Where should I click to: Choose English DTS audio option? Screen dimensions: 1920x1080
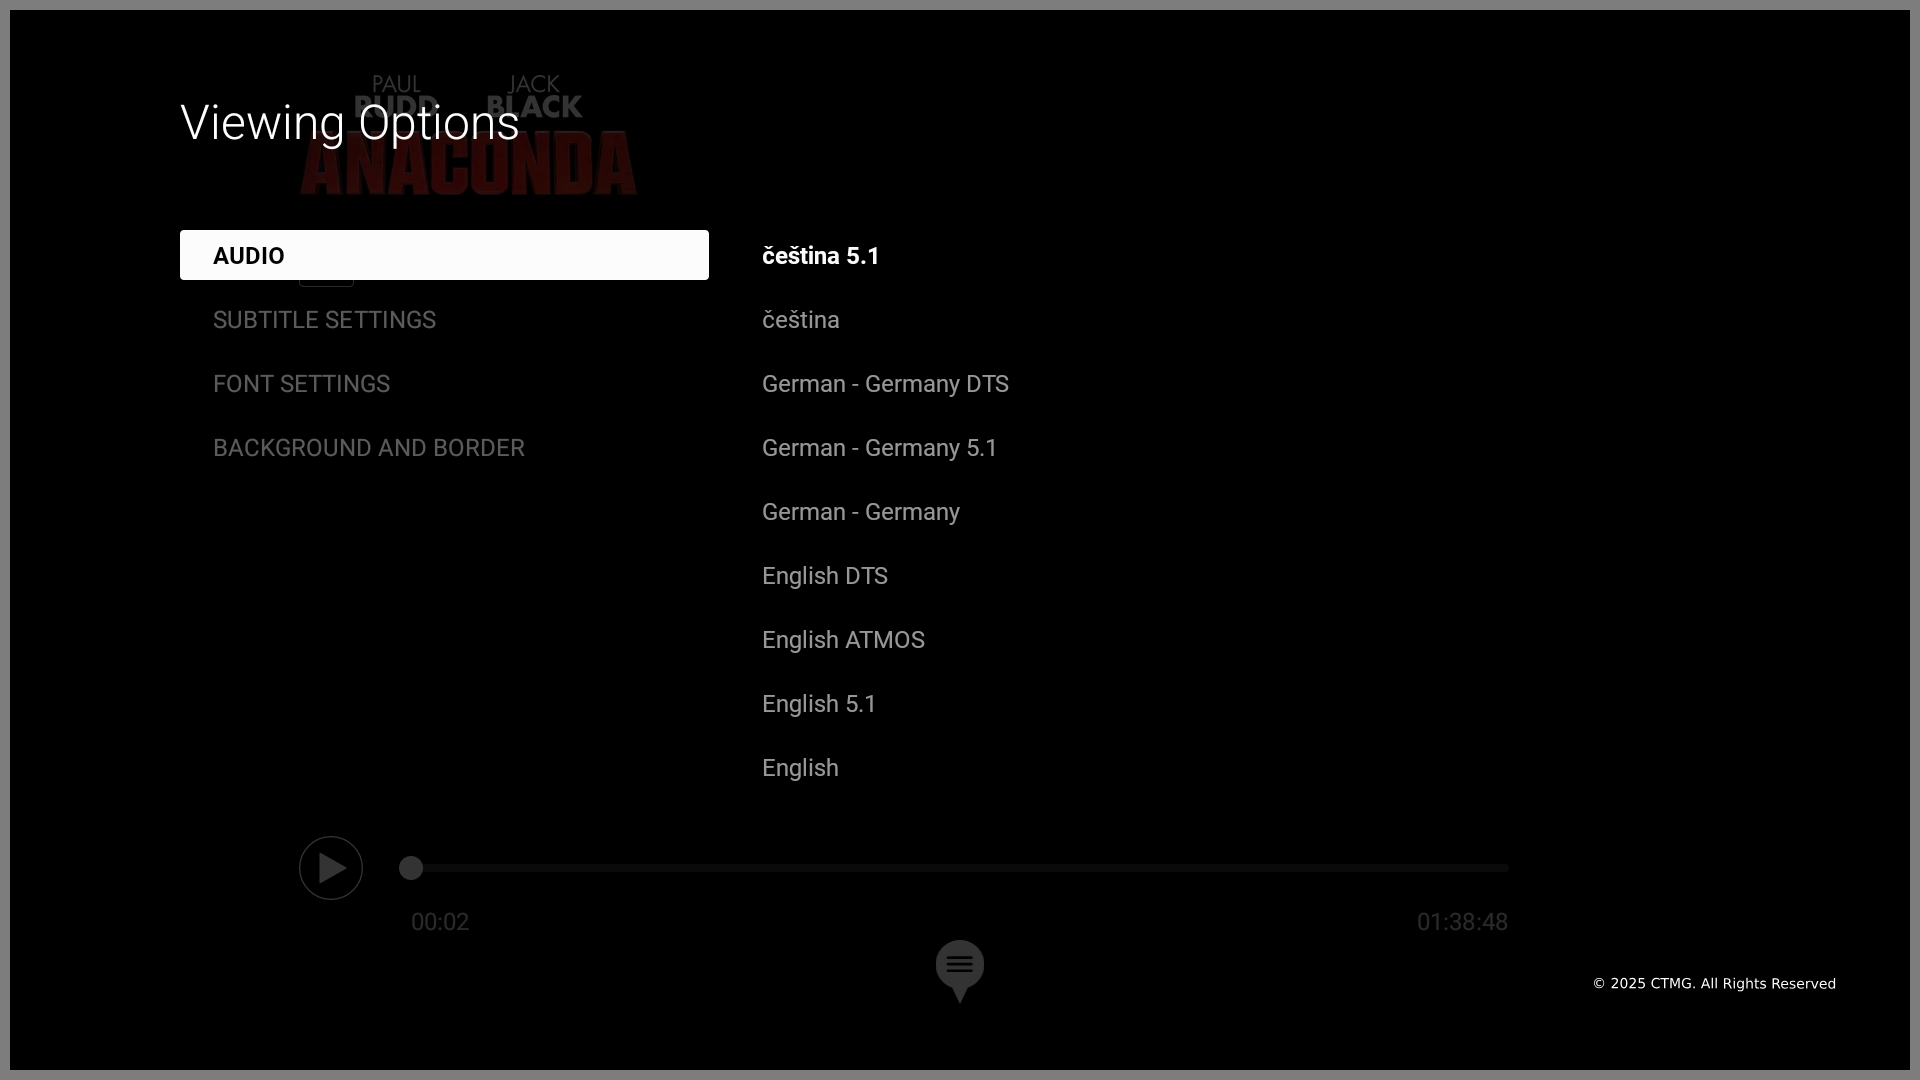(824, 576)
